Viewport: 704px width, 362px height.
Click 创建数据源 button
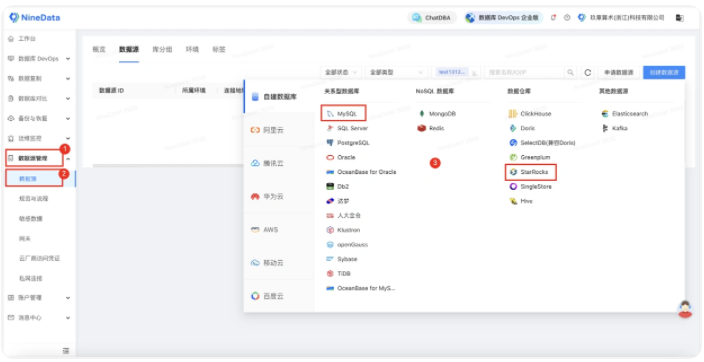click(x=664, y=72)
